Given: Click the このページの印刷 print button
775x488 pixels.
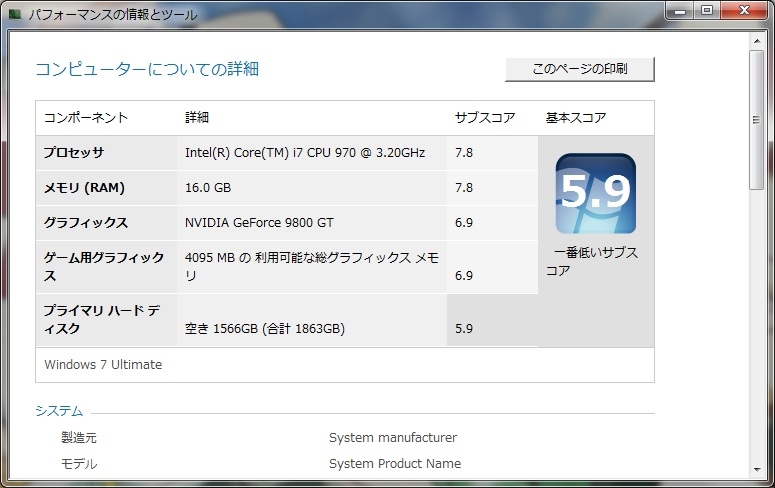Looking at the screenshot, I should tap(580, 69).
